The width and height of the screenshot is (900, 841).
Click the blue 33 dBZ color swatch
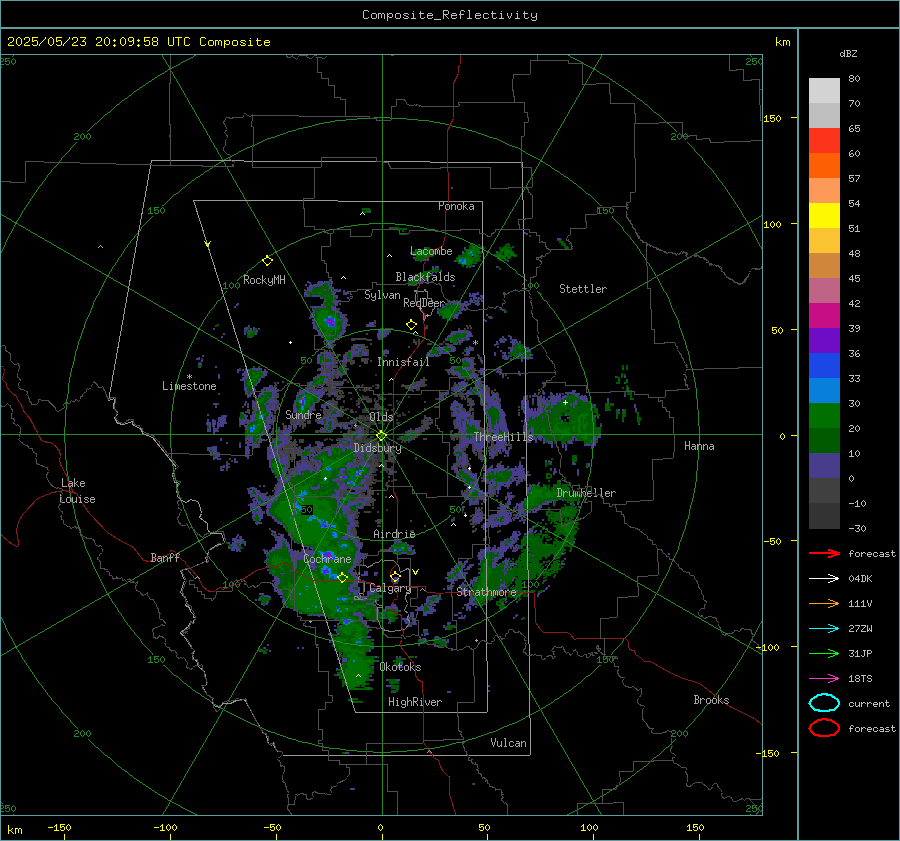tap(824, 366)
